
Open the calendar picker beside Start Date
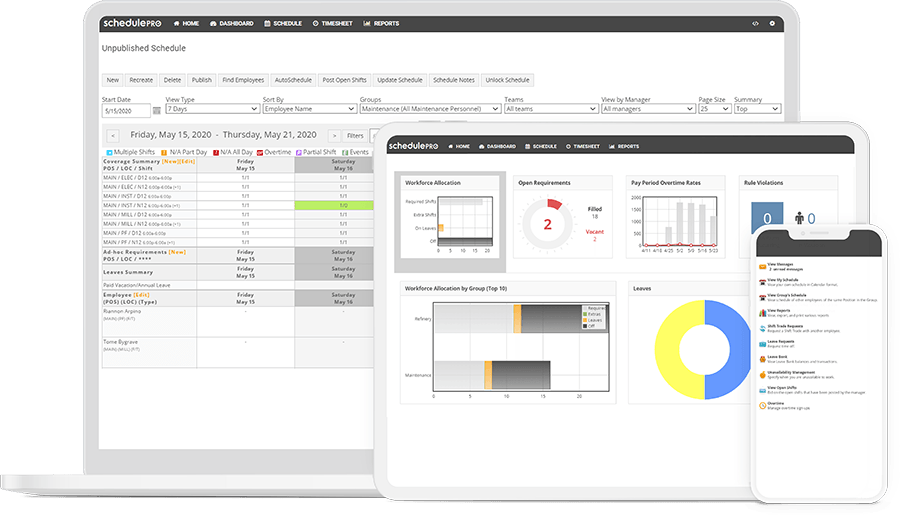(157, 111)
